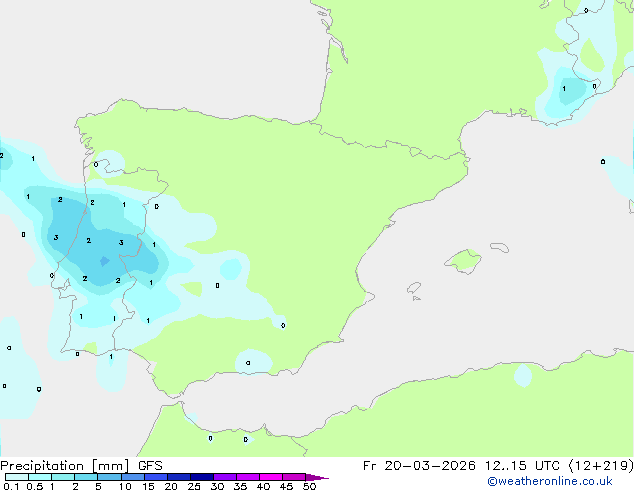Viewport: 634px width, 490px height.
Task: Click legend tick label '30'
Action: click(x=217, y=486)
